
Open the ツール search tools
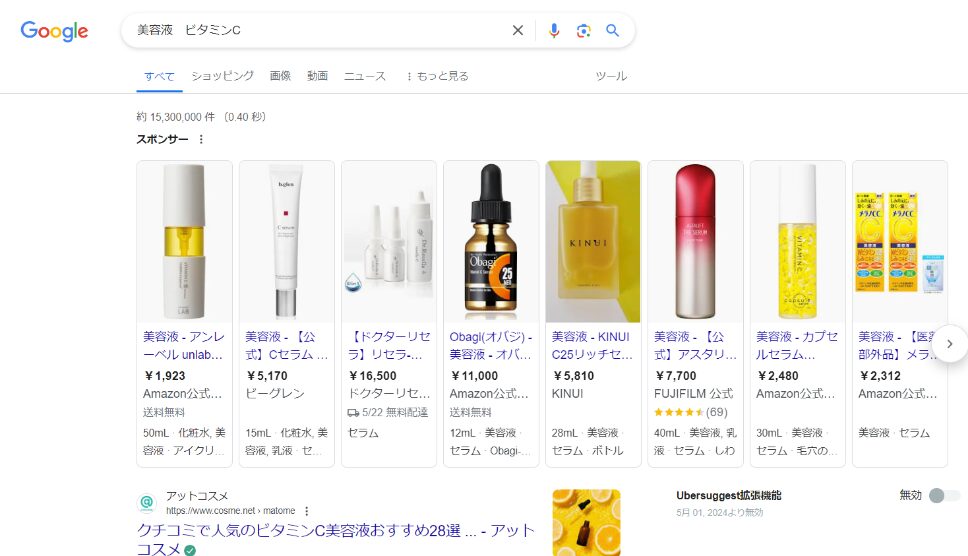click(611, 76)
